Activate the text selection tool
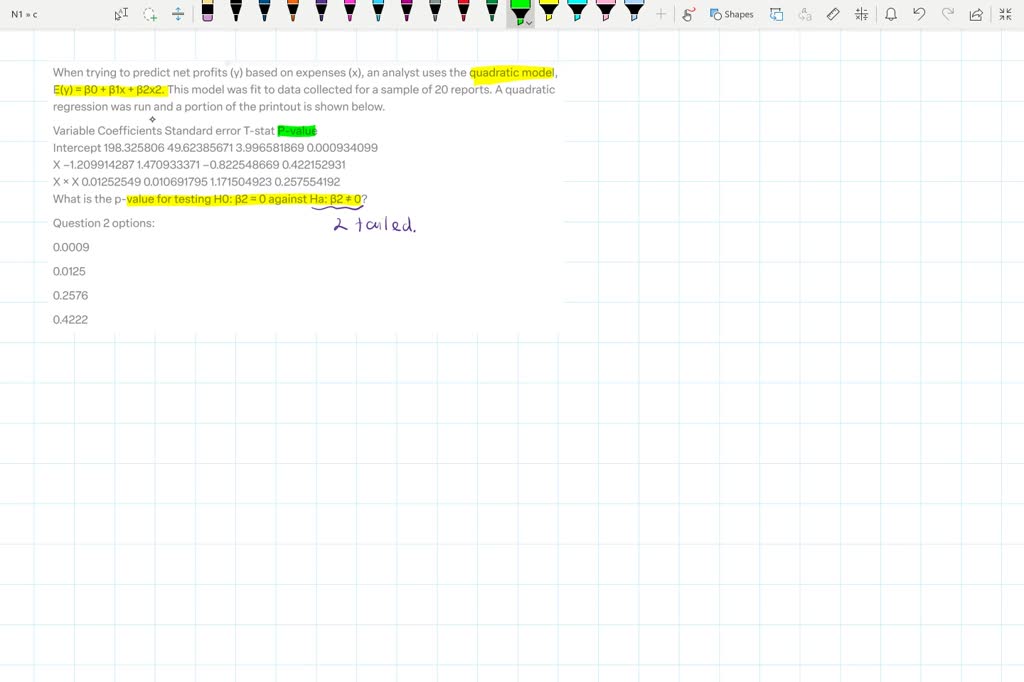The height and width of the screenshot is (682, 1024). point(121,14)
